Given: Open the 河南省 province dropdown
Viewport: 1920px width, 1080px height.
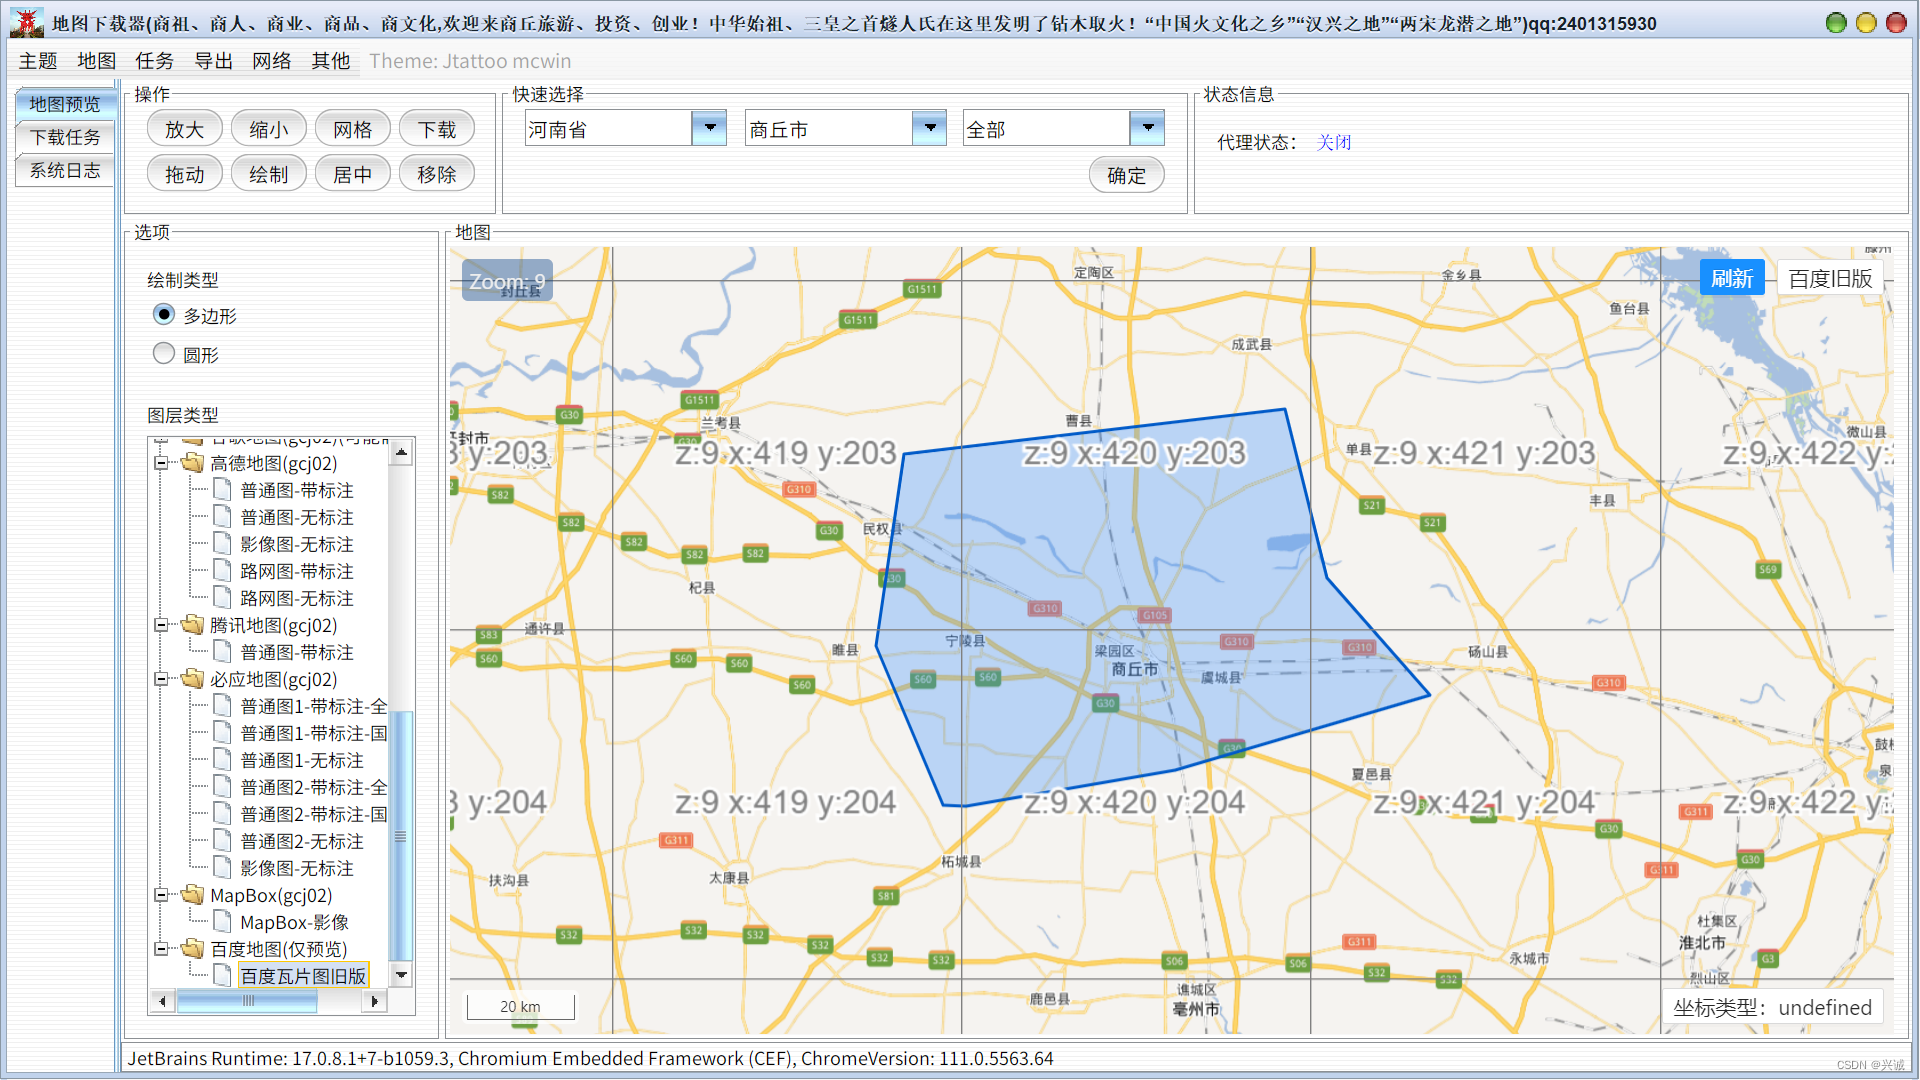Looking at the screenshot, I should [x=709, y=128].
